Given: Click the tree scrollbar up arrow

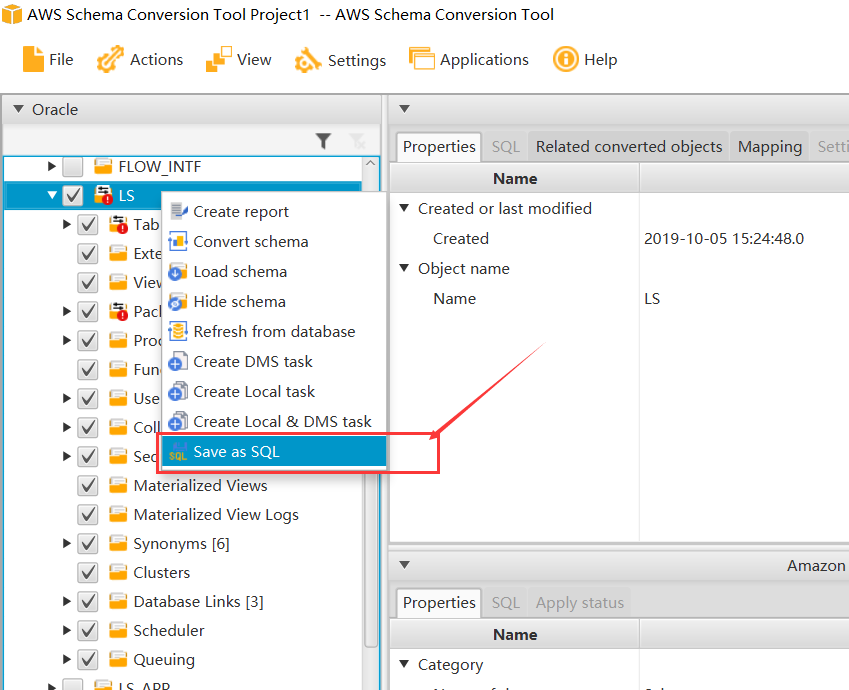Looking at the screenshot, I should (x=370, y=163).
